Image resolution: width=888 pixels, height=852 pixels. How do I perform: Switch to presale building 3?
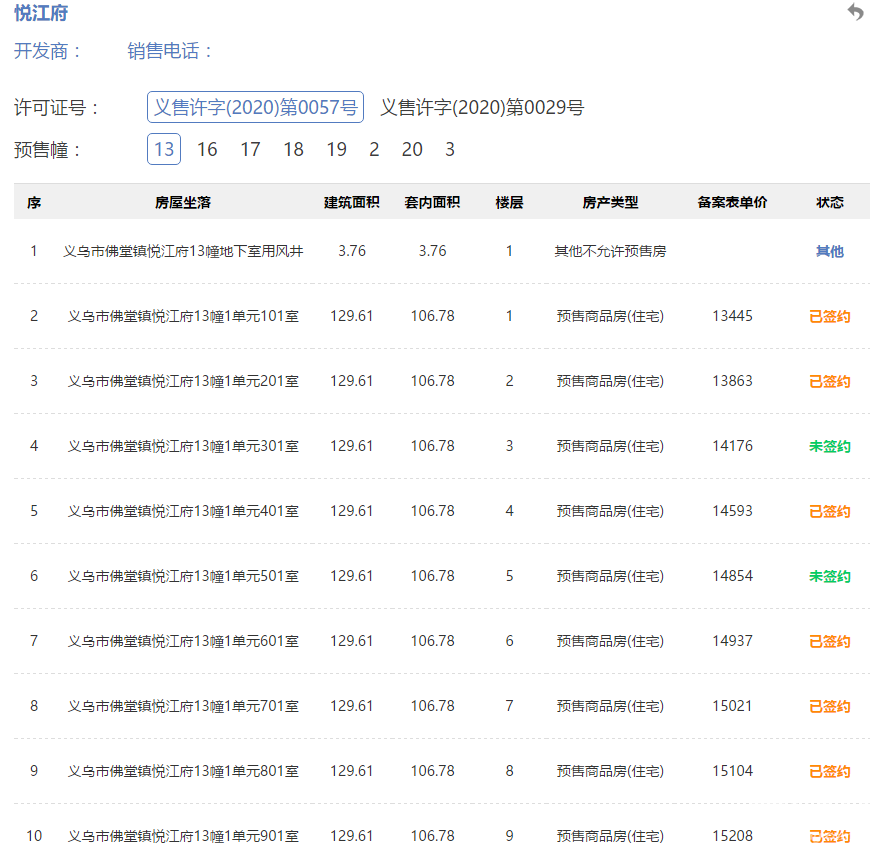coord(450,149)
